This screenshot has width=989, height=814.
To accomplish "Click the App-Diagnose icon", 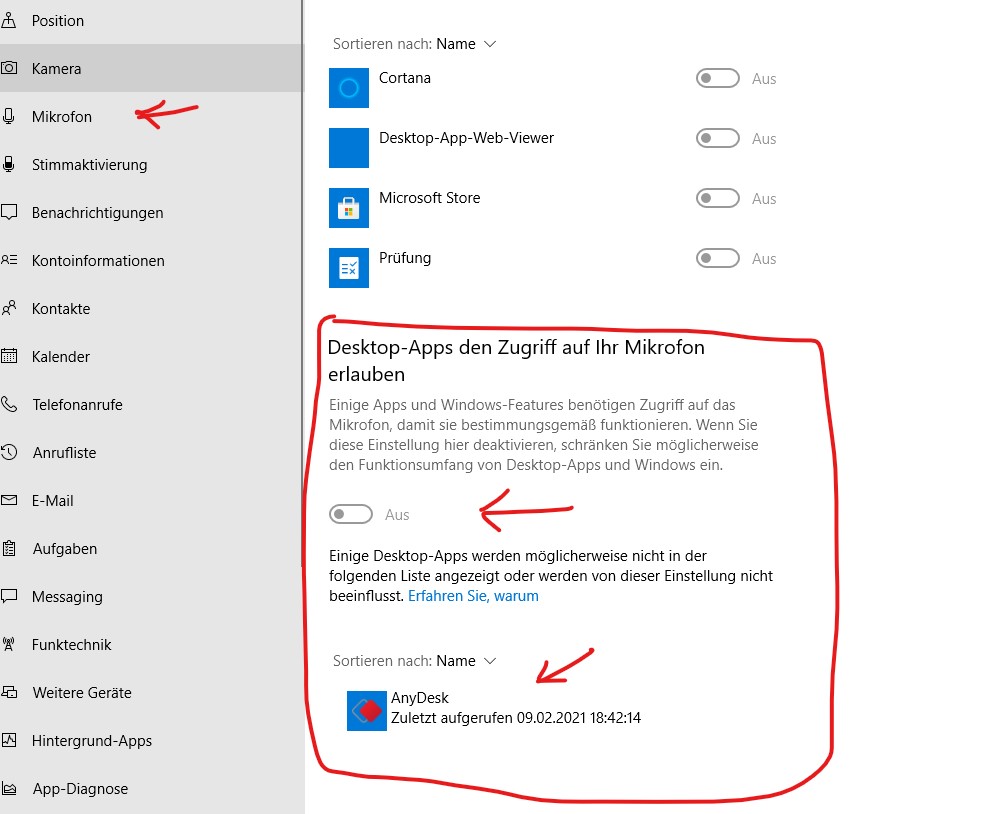I will (9, 788).
